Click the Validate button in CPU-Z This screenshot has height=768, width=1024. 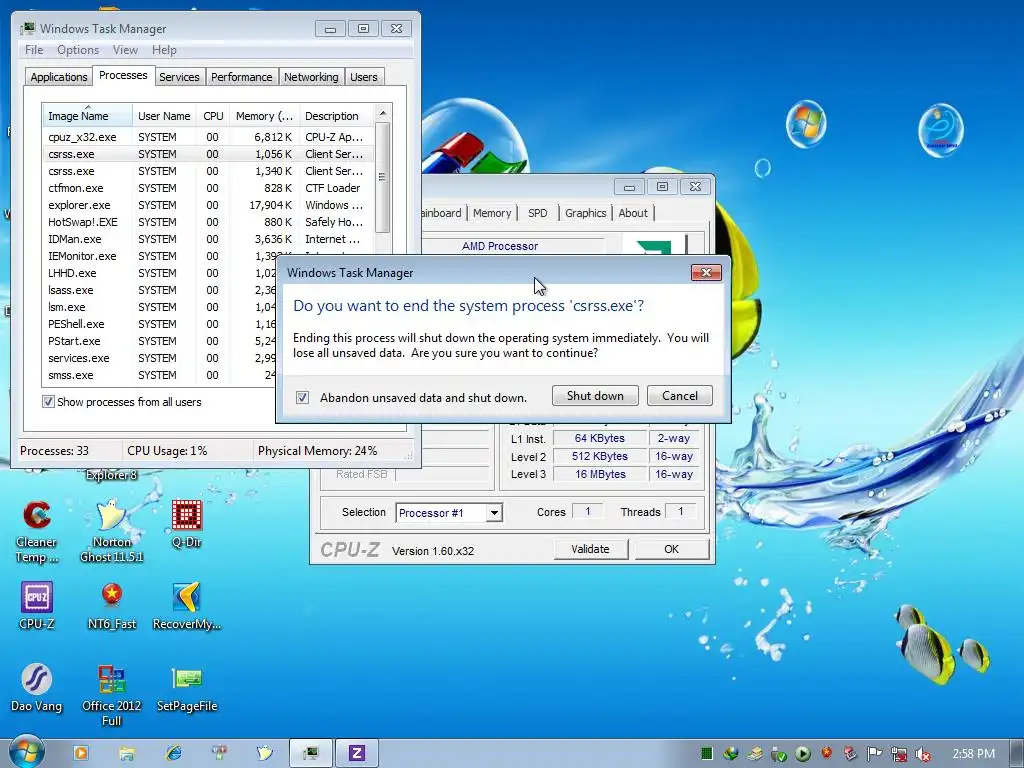[590, 549]
